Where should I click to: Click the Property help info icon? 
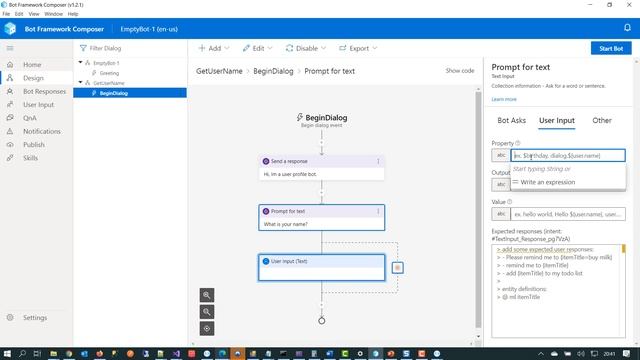tap(518, 143)
